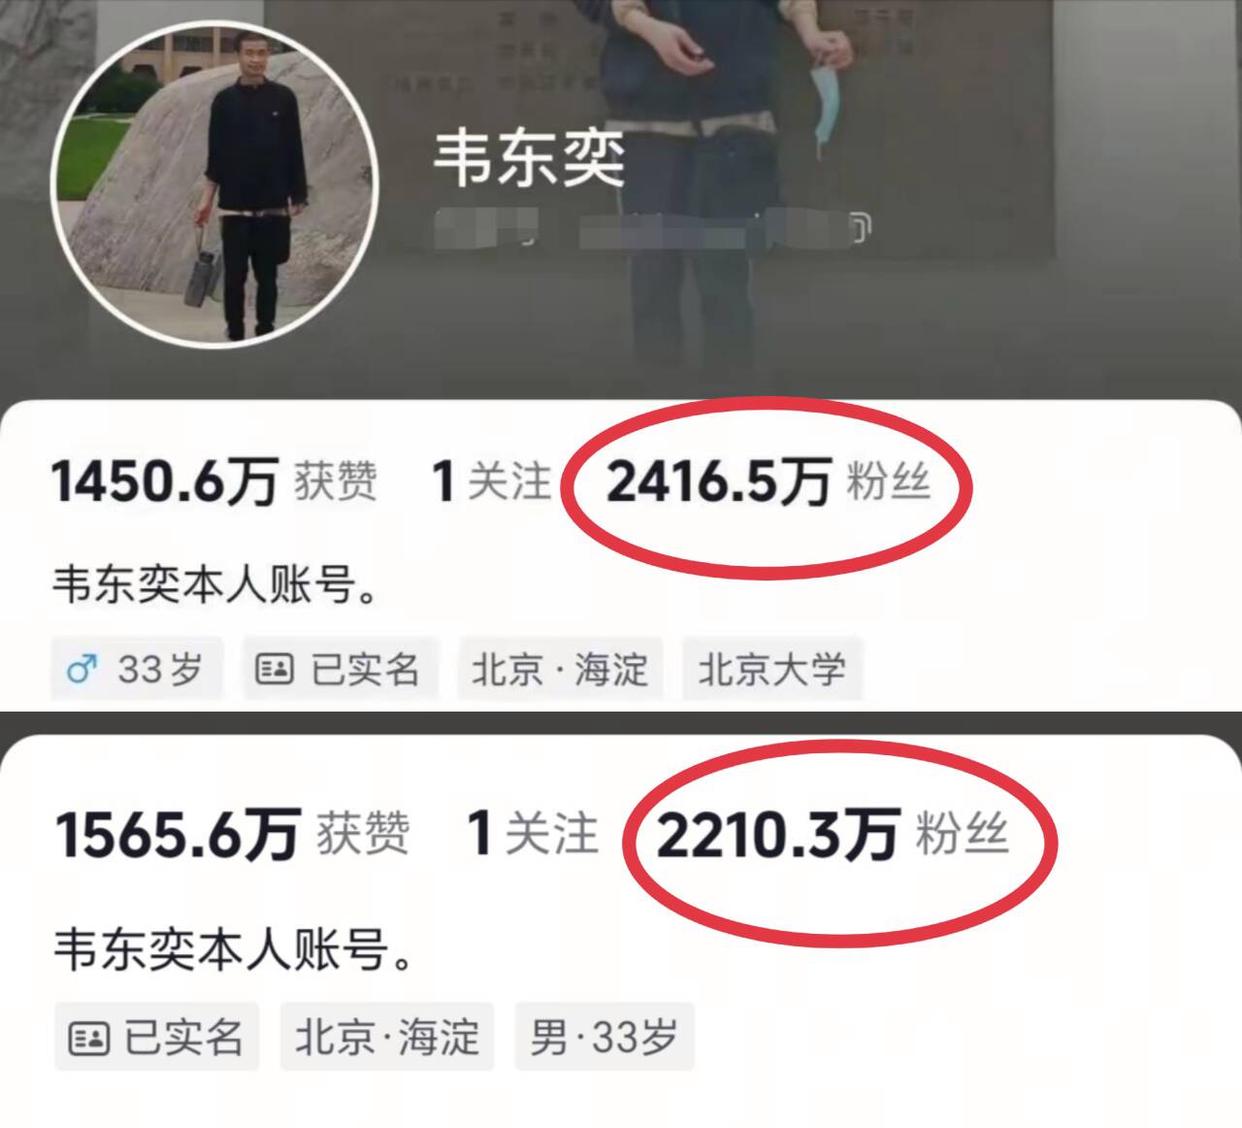Tap the 北京·海淀 tag beside 男·33岁
The image size is (1242, 1128).
click(x=387, y=1037)
